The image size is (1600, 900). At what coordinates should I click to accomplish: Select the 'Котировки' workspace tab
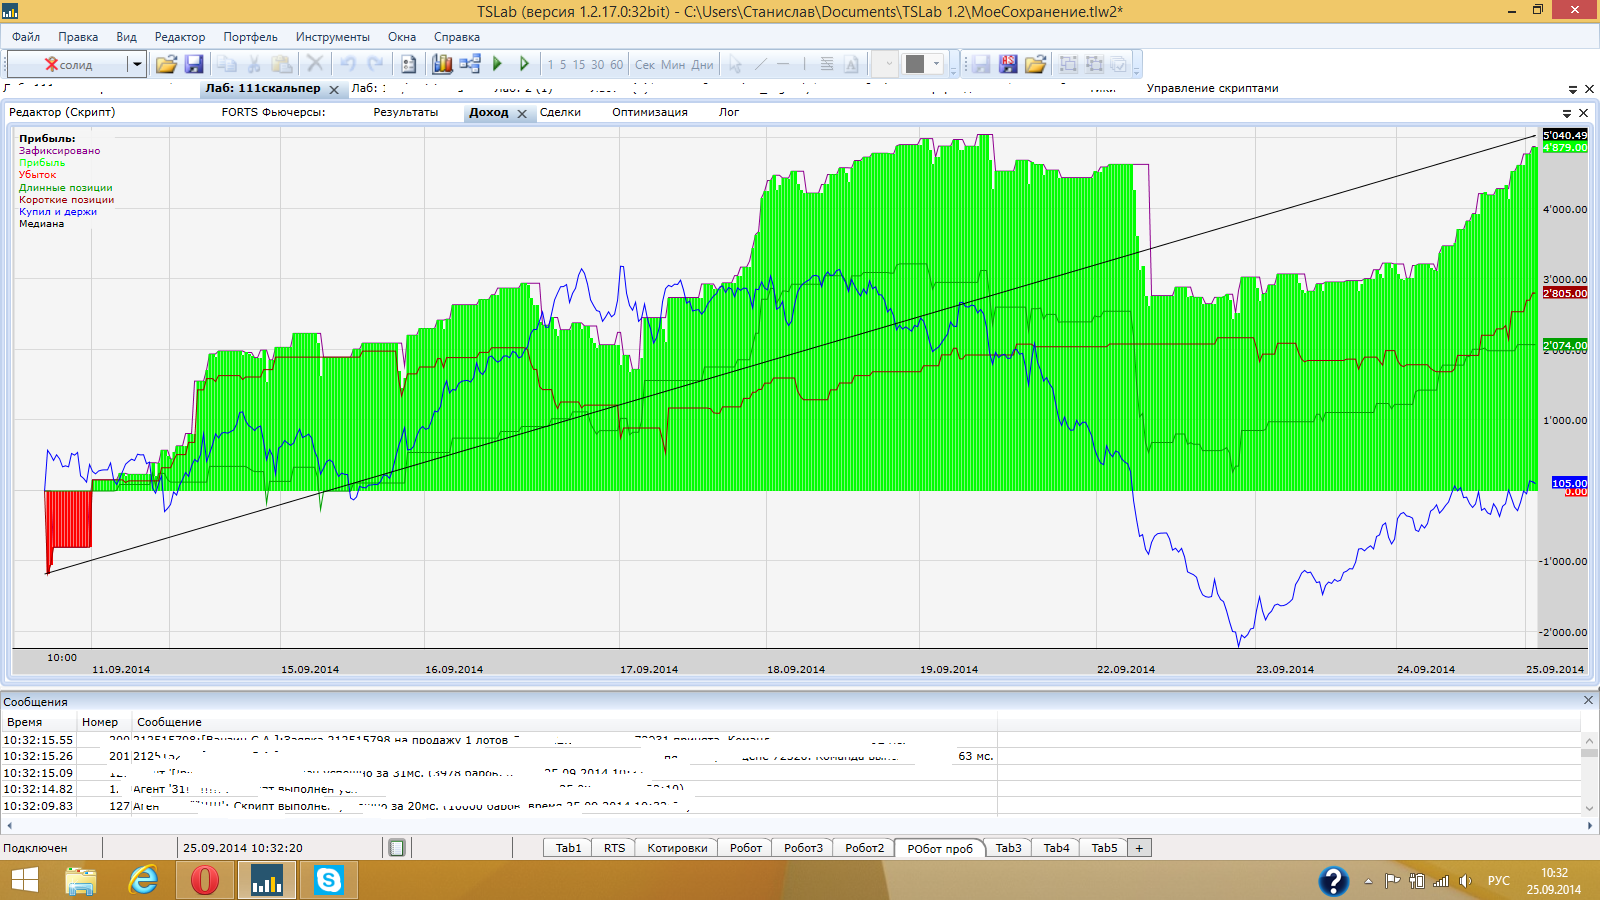coord(677,848)
